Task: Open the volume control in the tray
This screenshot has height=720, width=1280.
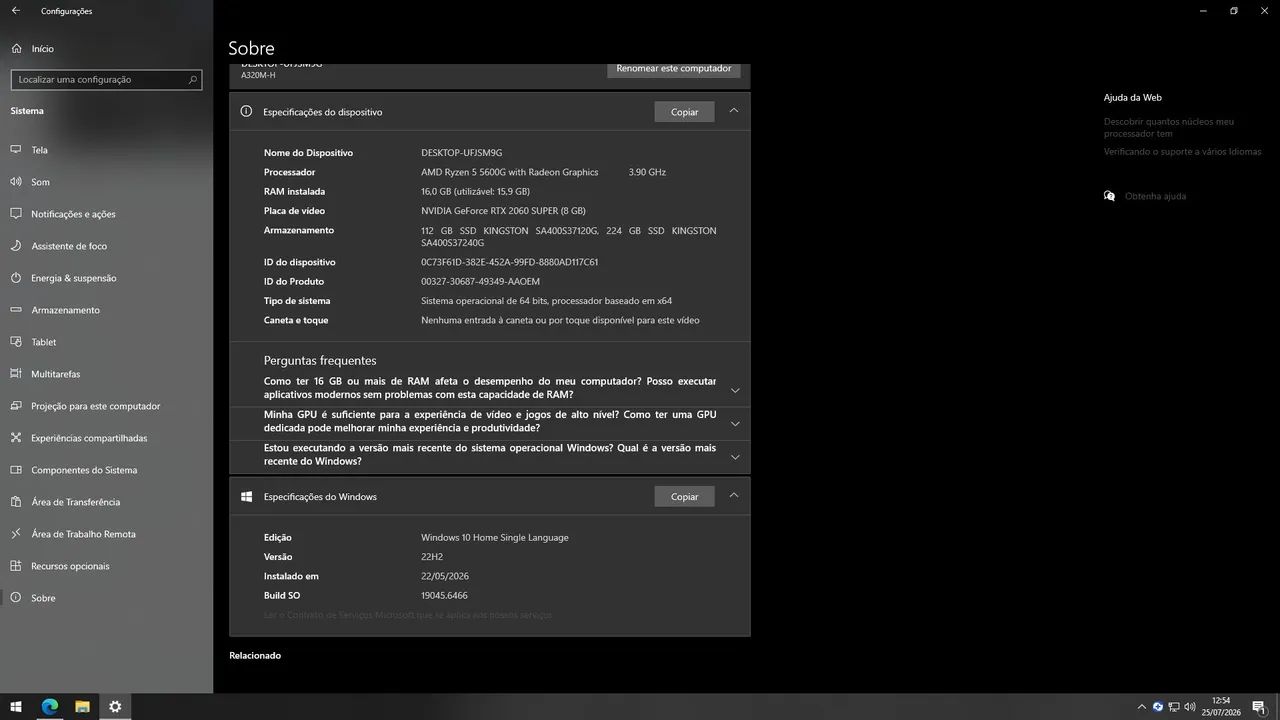Action: click(1190, 707)
